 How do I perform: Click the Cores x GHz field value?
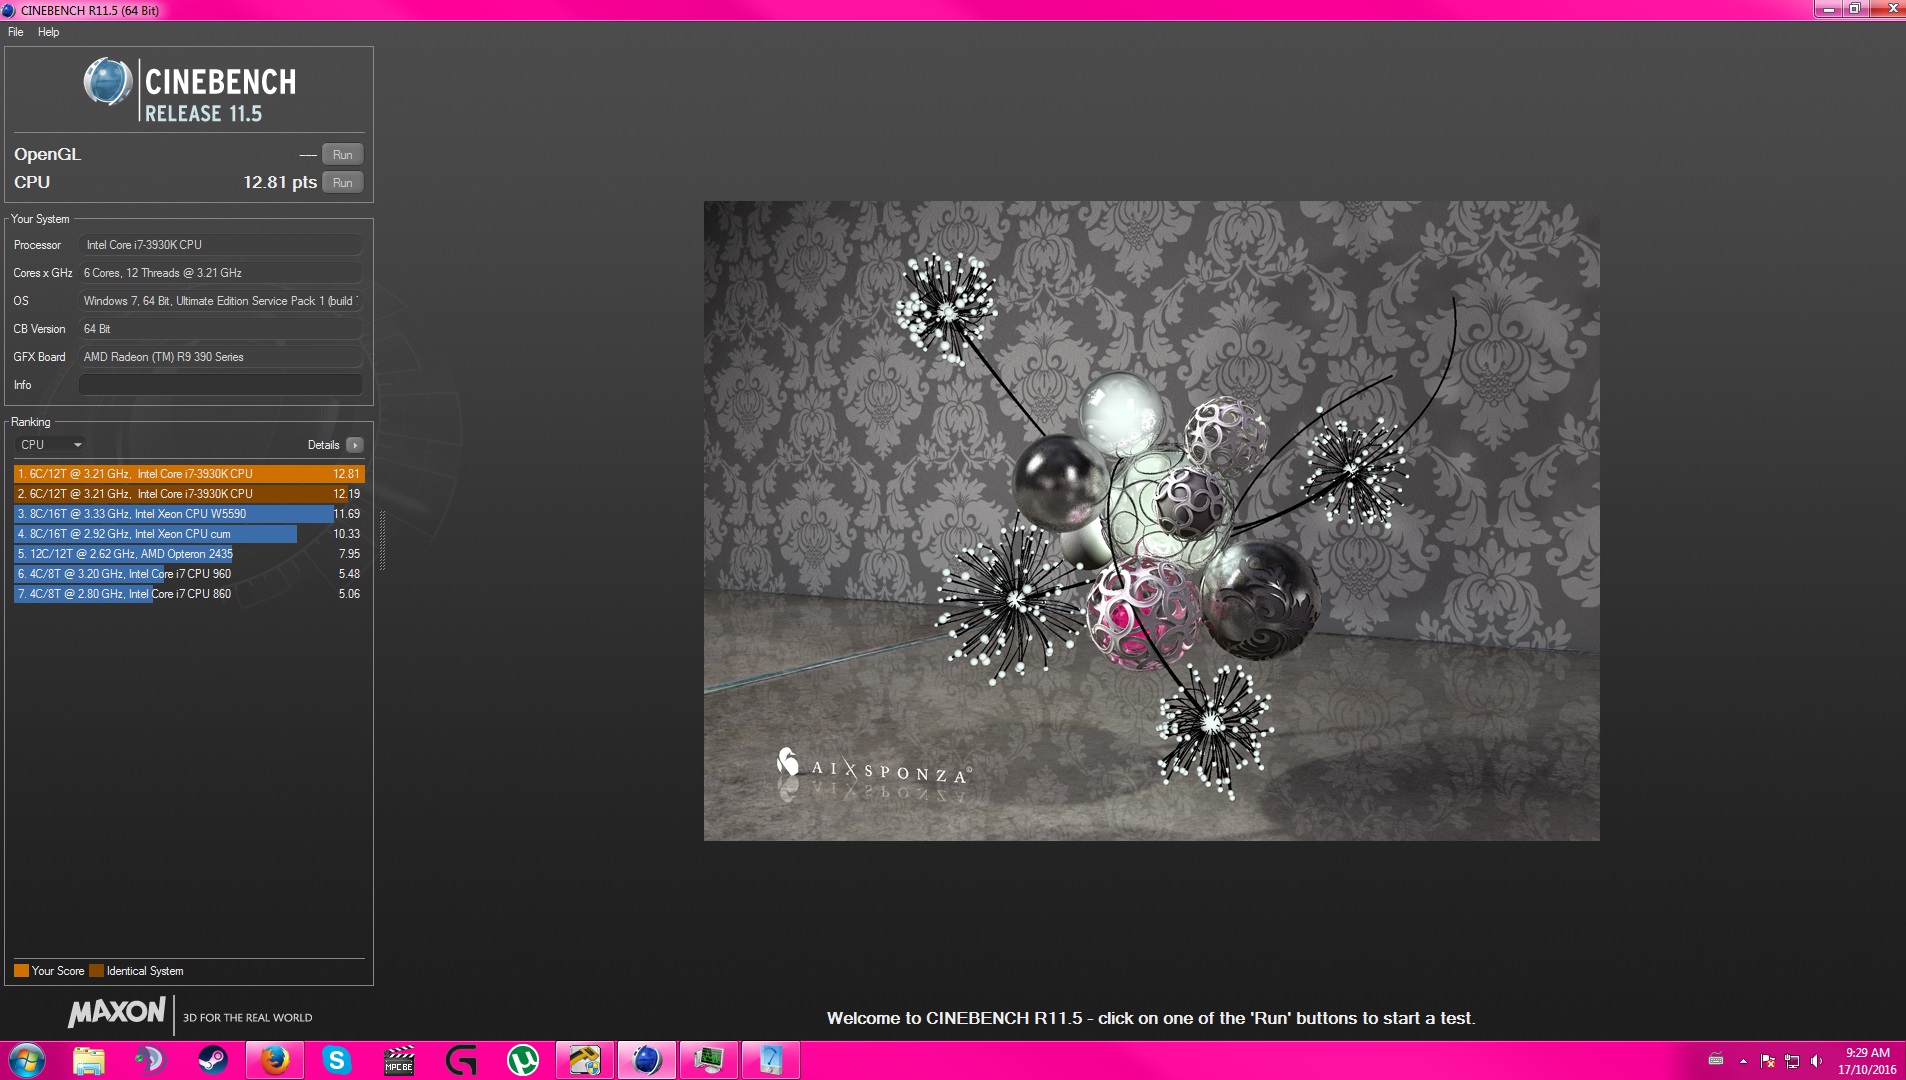[x=220, y=273]
